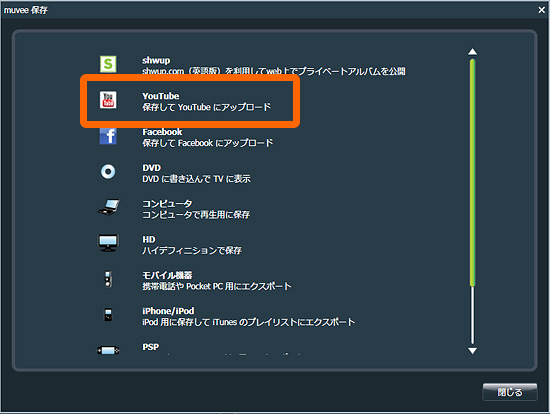
Task: Click the 保存して YouTube にアップロード description
Action: [x=207, y=107]
